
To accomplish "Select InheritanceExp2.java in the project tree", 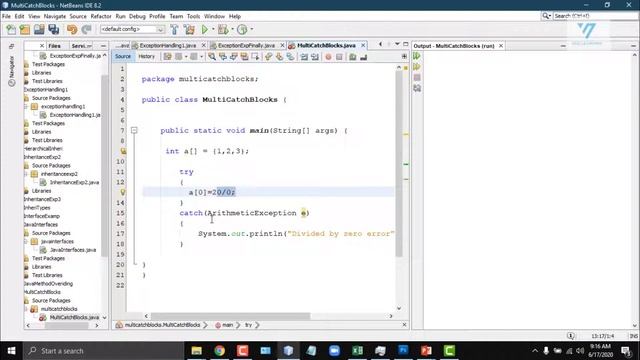I will (74, 182).
